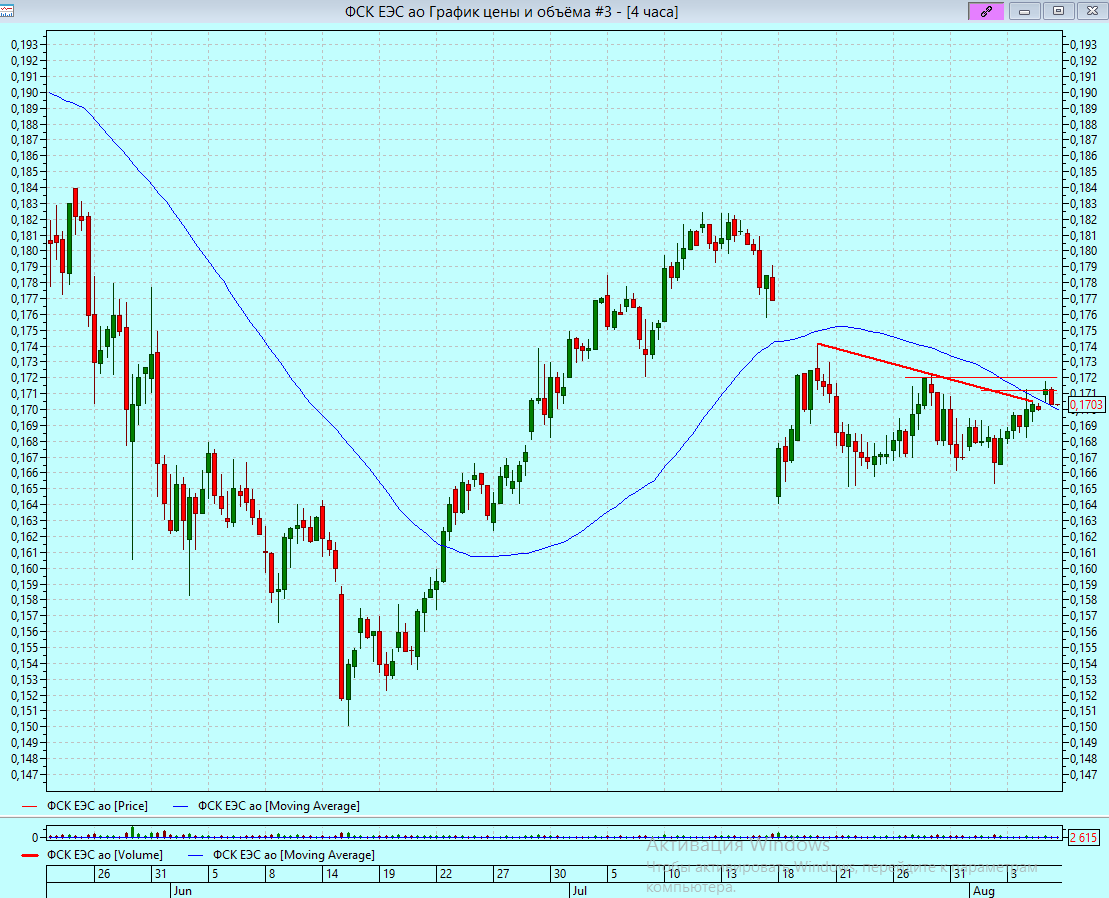Click the date label 19
The width and height of the screenshot is (1109, 898).
[389, 873]
